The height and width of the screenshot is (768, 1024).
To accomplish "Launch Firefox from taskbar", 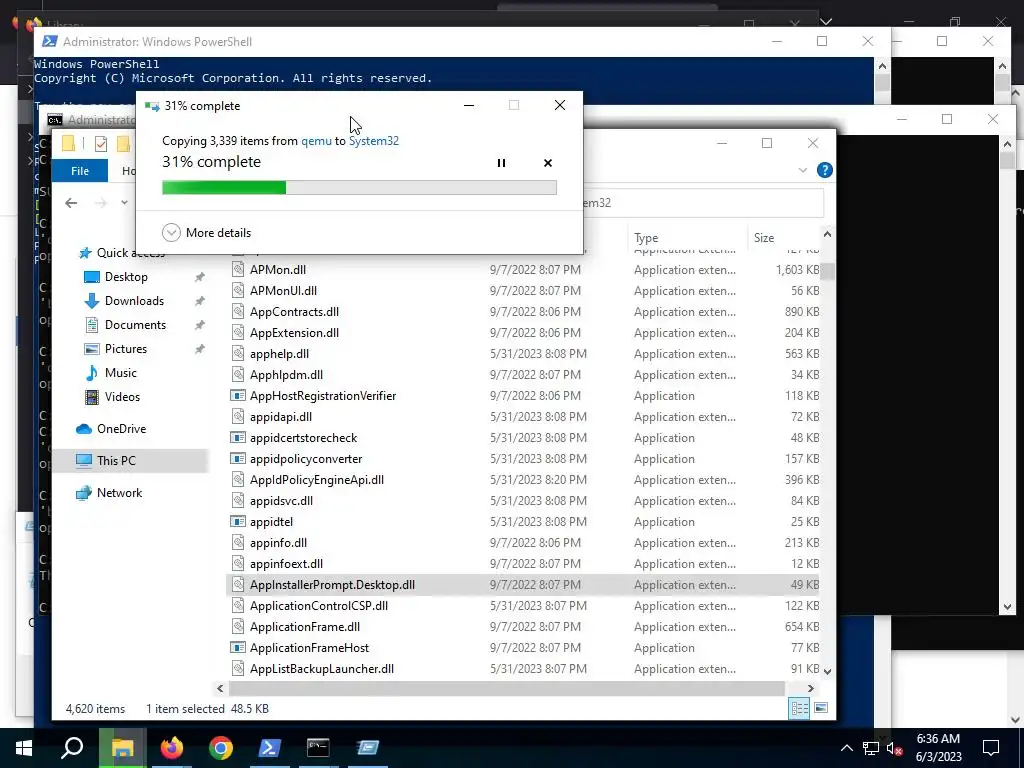I will [x=172, y=748].
